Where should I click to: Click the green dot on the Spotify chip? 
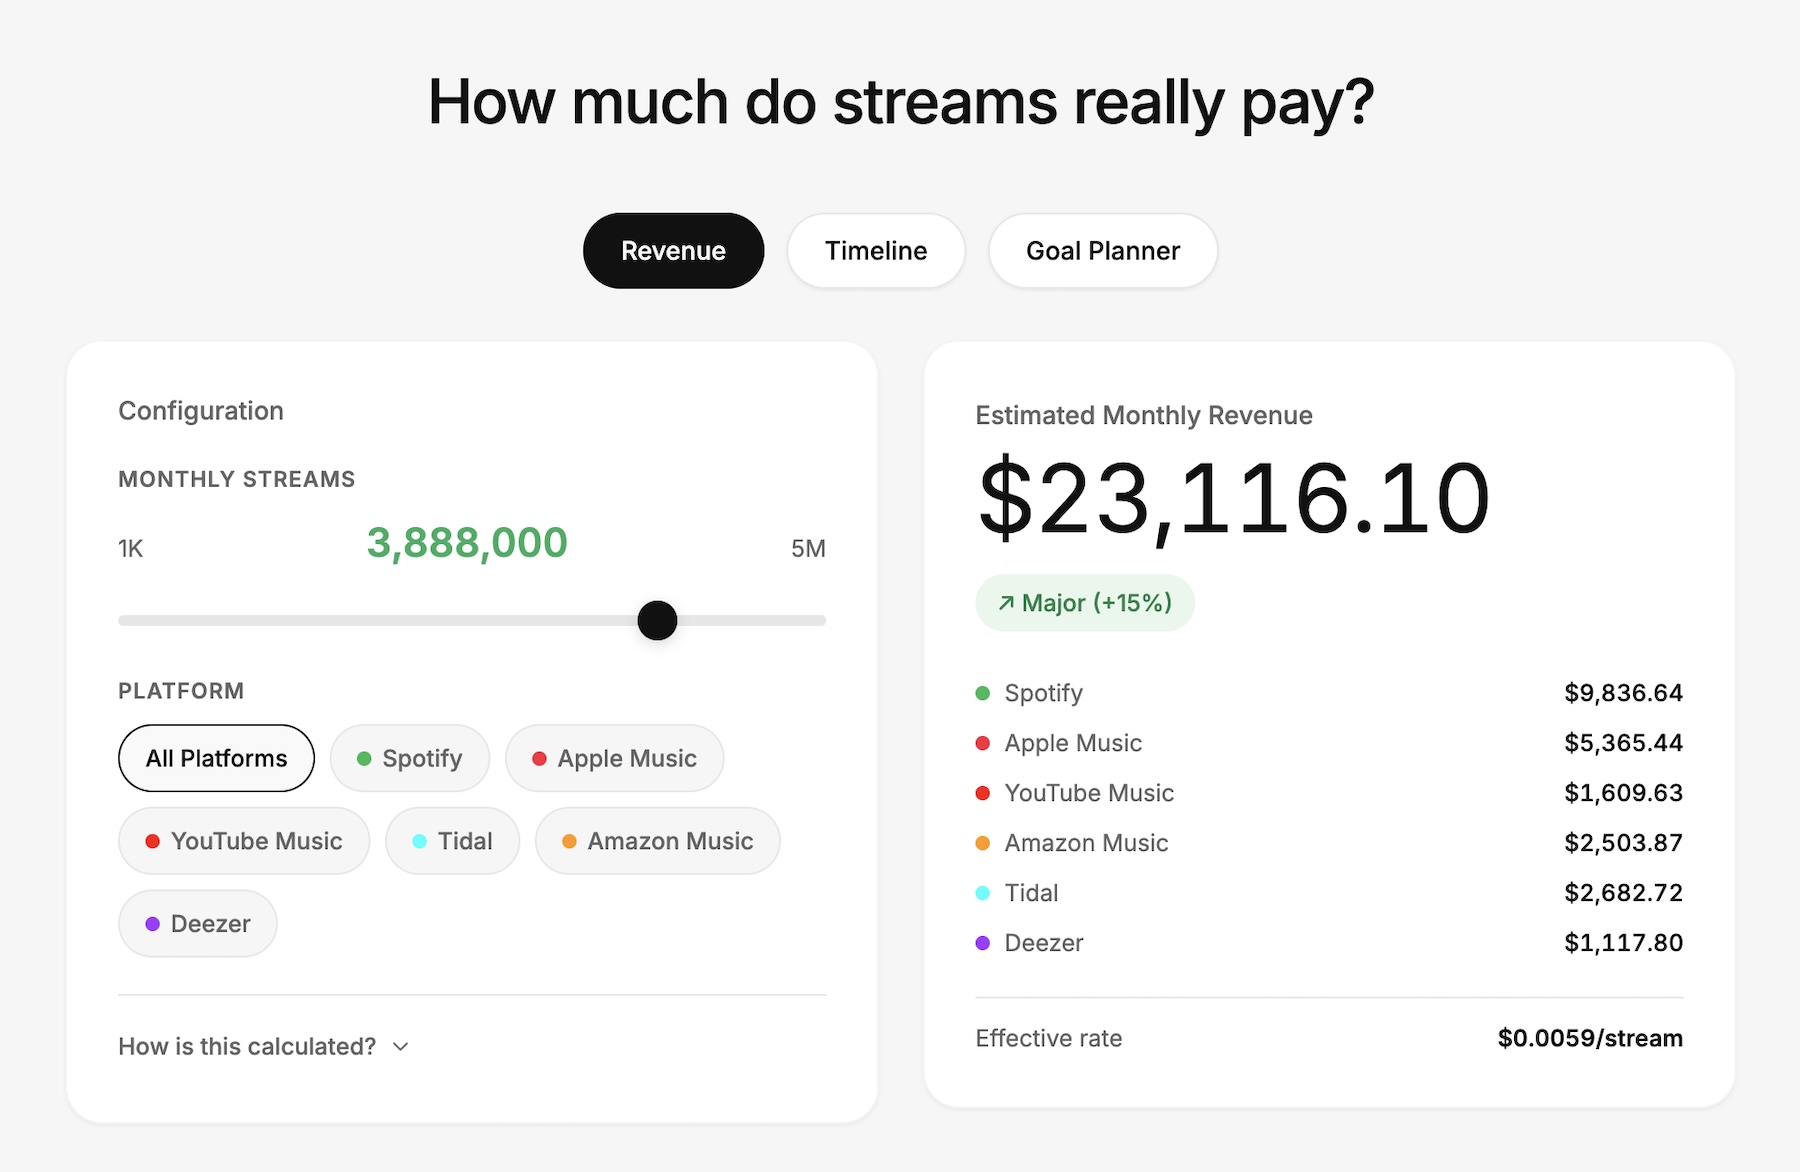pyautogui.click(x=366, y=758)
